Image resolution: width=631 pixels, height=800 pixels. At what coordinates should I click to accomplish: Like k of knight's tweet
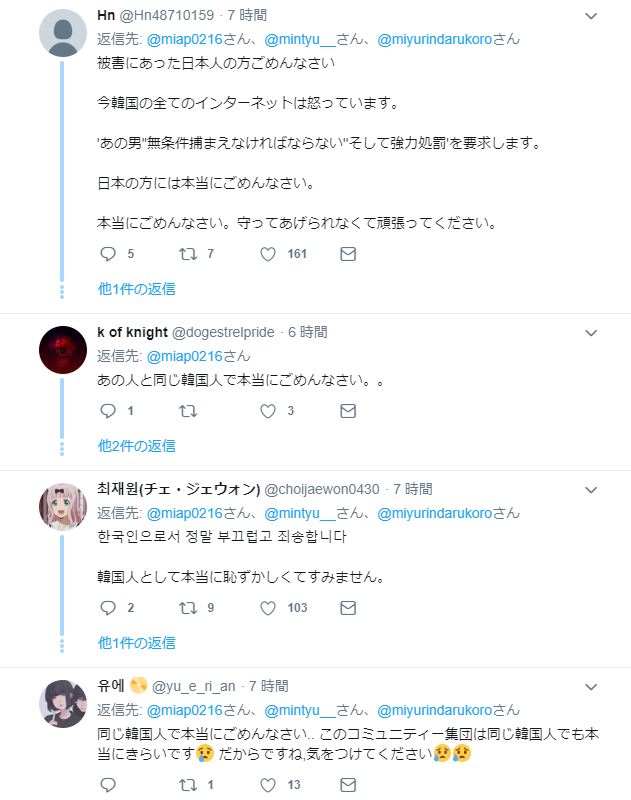(x=268, y=411)
